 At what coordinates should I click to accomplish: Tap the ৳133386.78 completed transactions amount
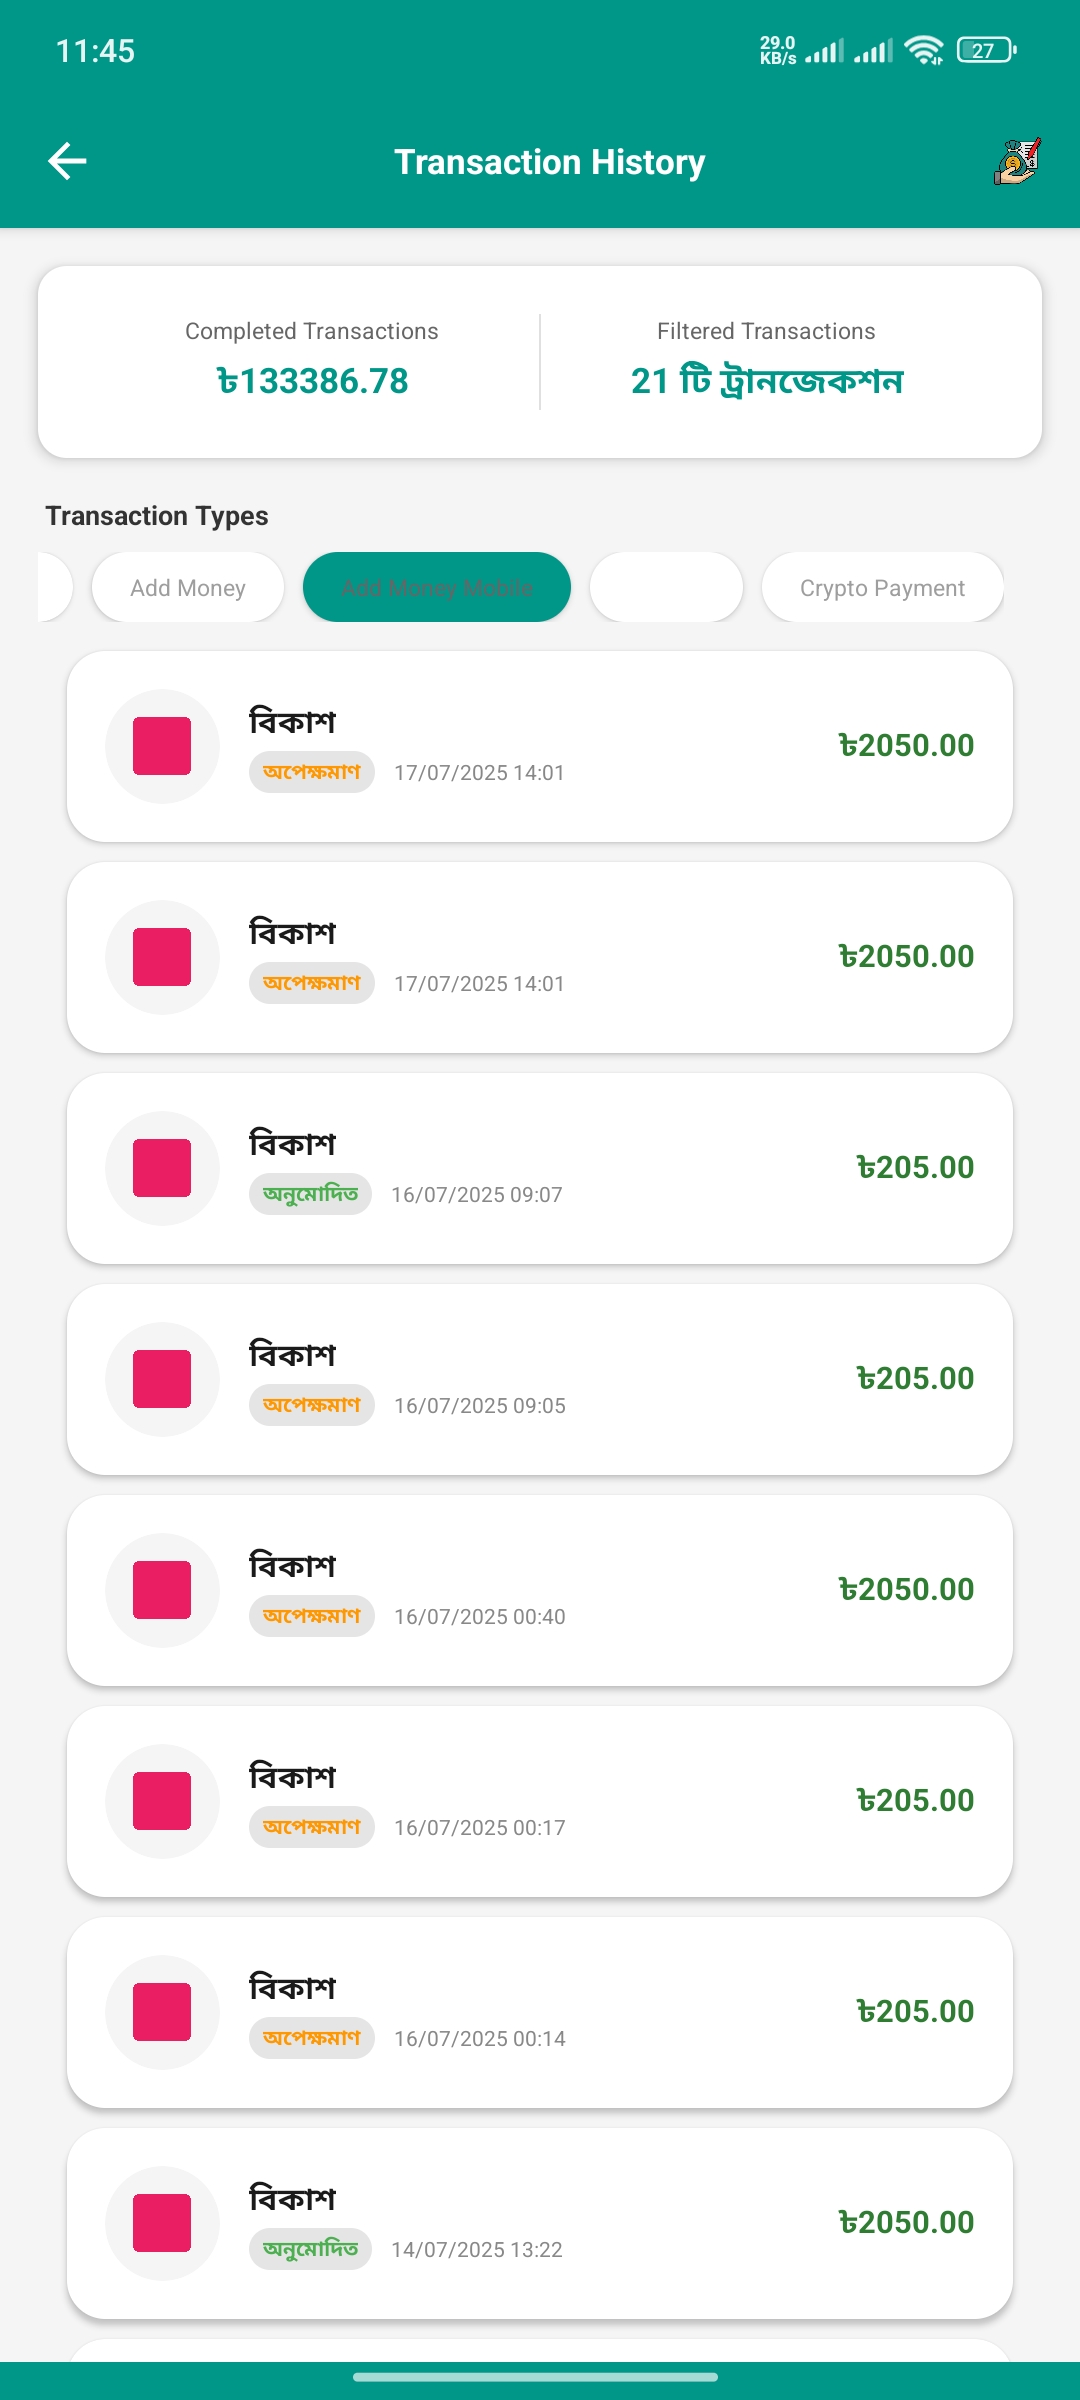[x=312, y=381]
